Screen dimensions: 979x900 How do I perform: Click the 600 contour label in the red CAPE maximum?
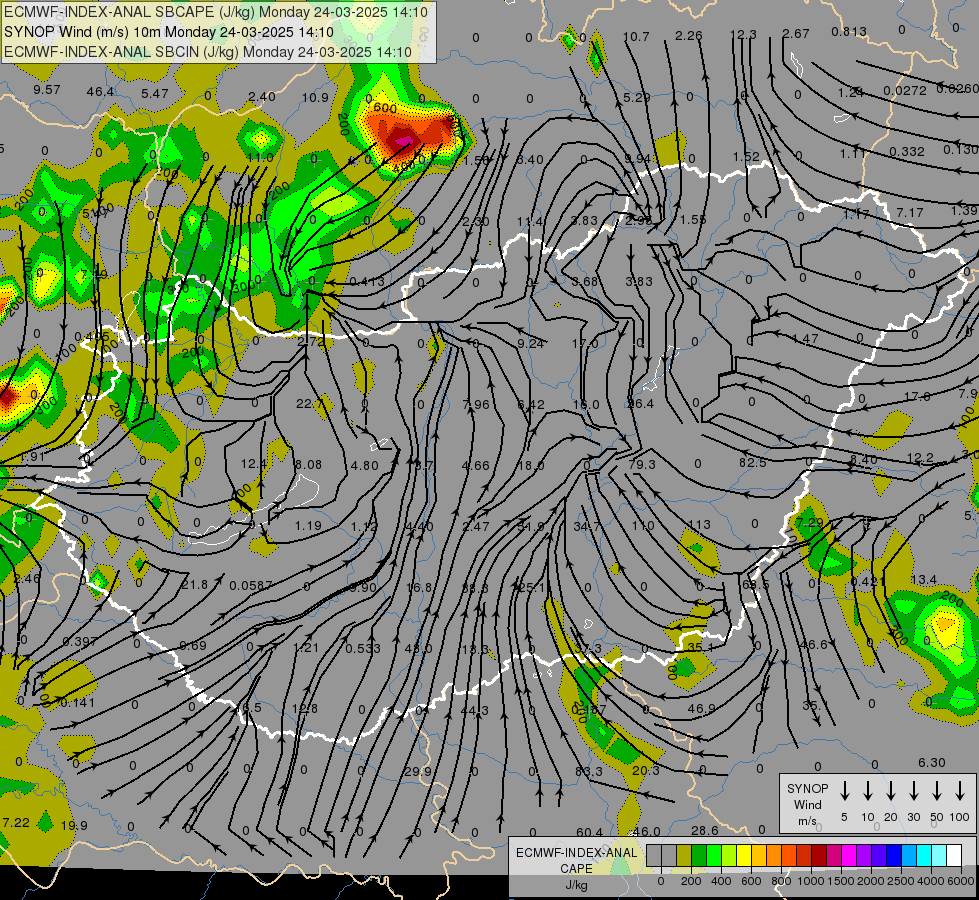[385, 107]
